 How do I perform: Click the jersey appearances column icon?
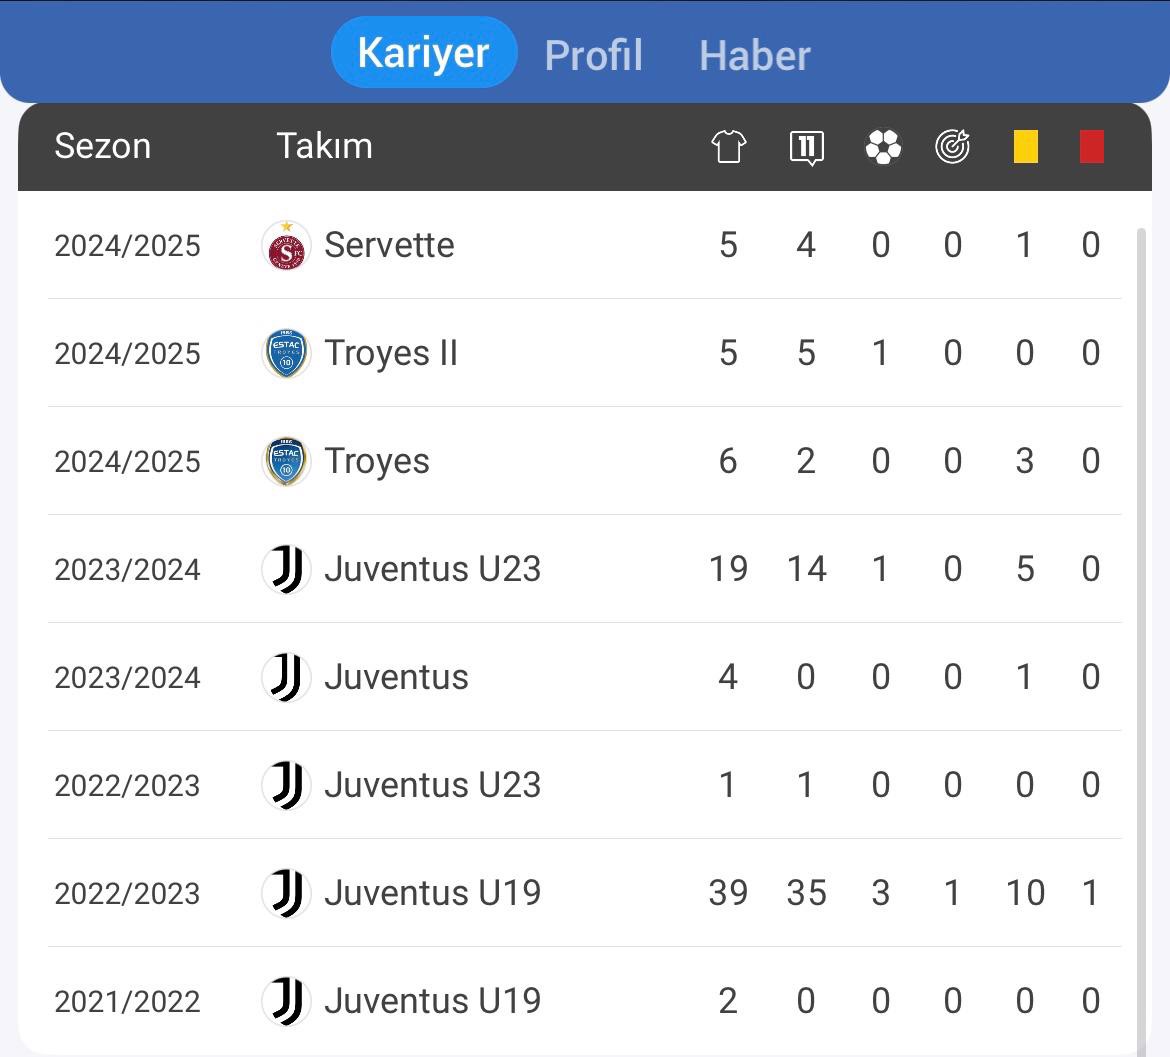pos(728,146)
